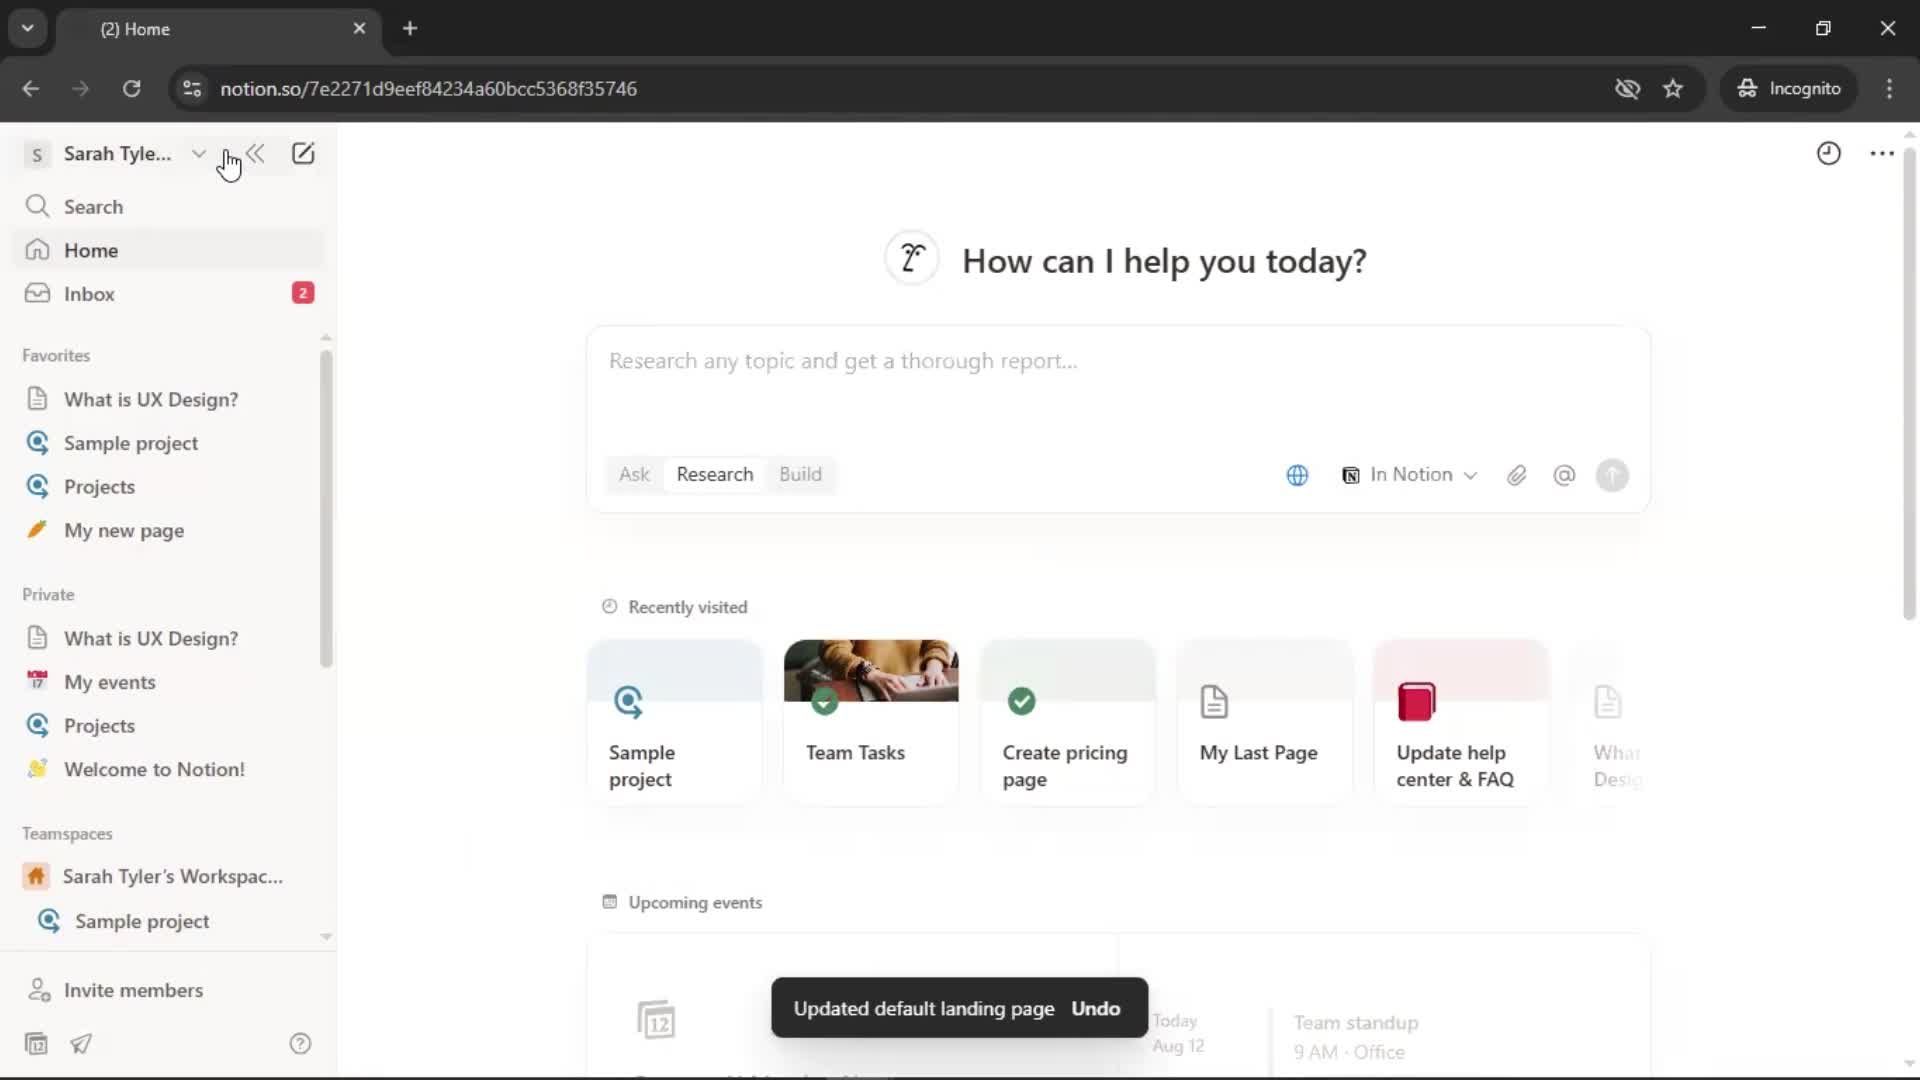
Task: Click the main page vertical scrollbar
Action: [1909, 384]
